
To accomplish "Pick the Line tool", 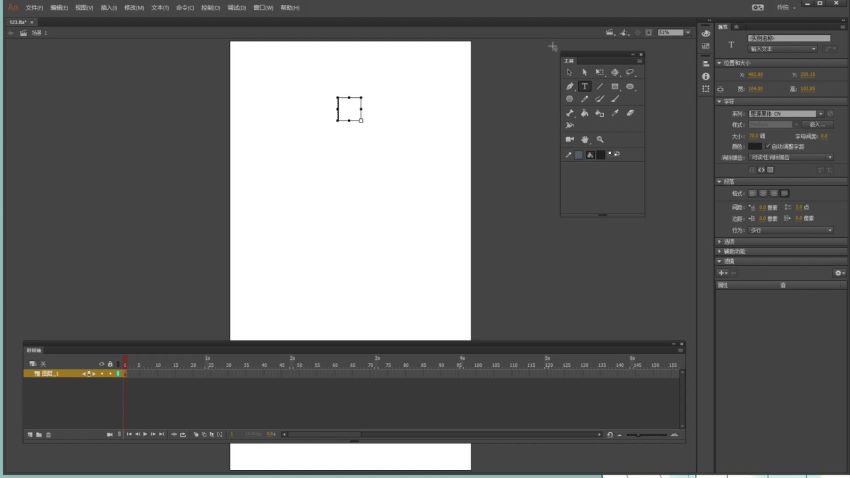I will [x=600, y=86].
